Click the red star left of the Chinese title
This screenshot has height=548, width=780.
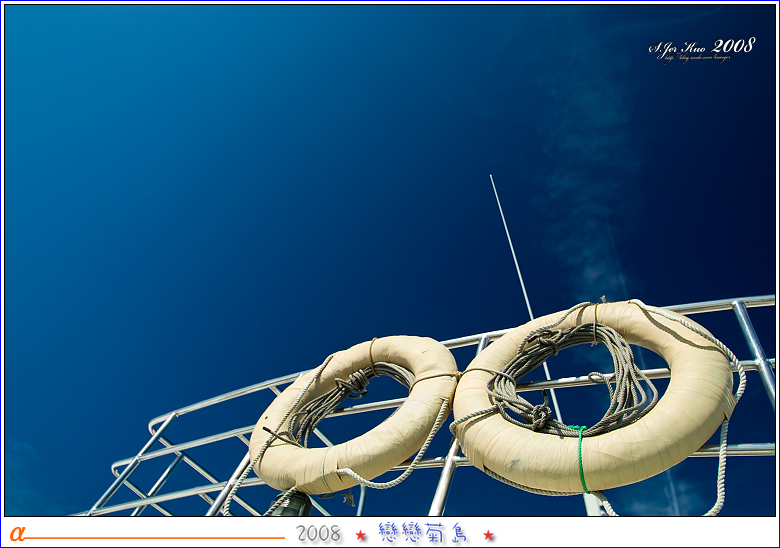361,535
